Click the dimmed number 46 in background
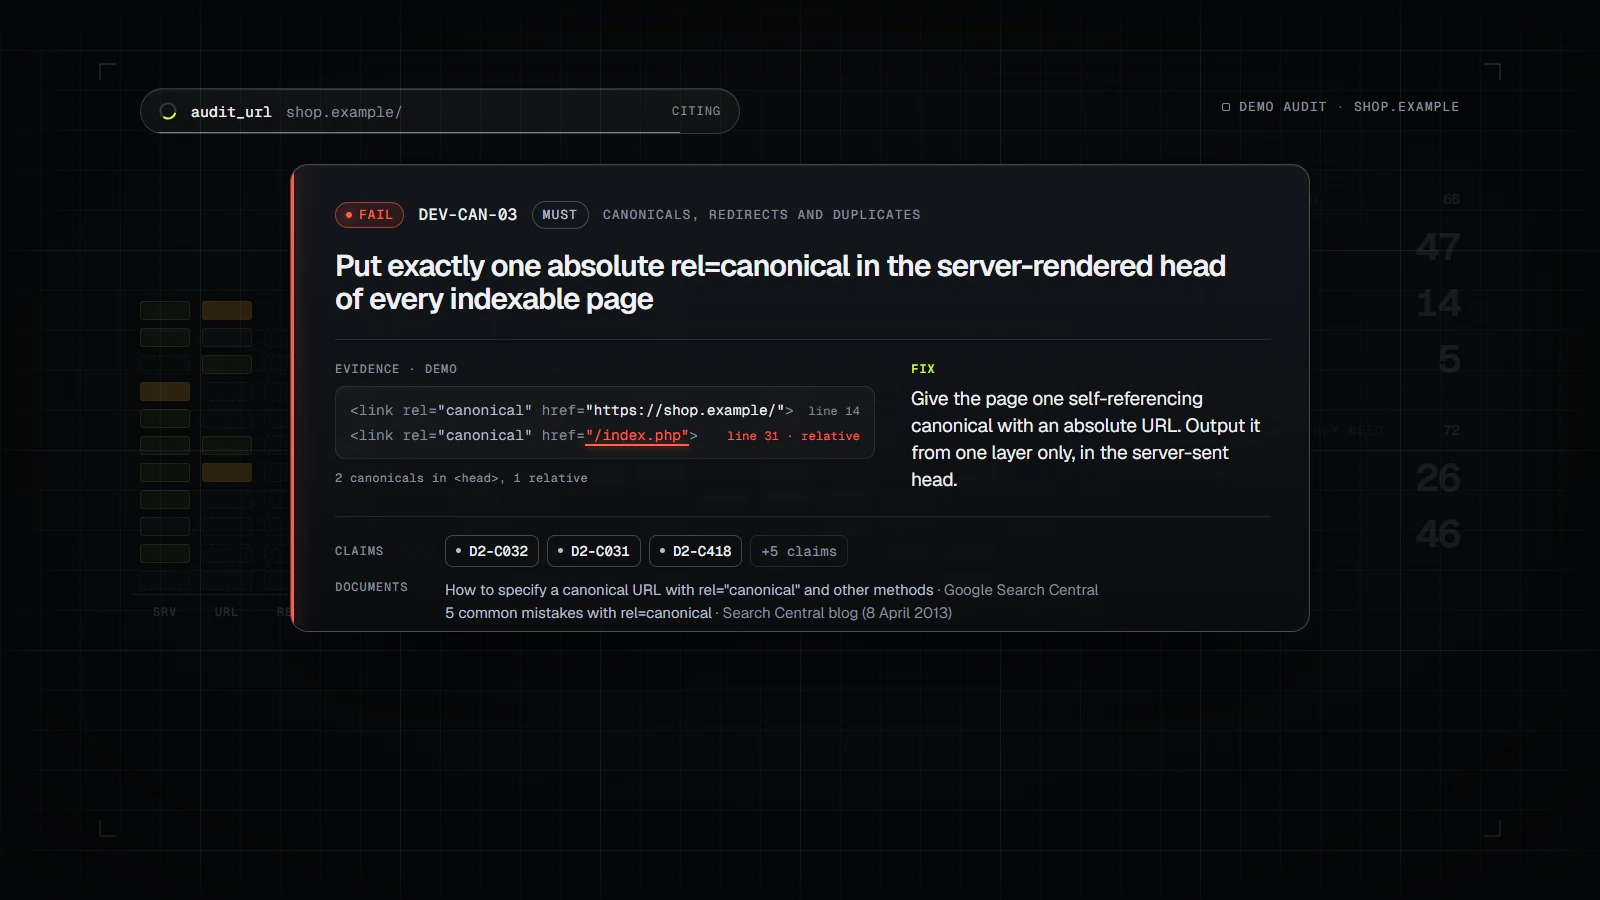Screen dimensions: 1600x900 [x=1438, y=534]
